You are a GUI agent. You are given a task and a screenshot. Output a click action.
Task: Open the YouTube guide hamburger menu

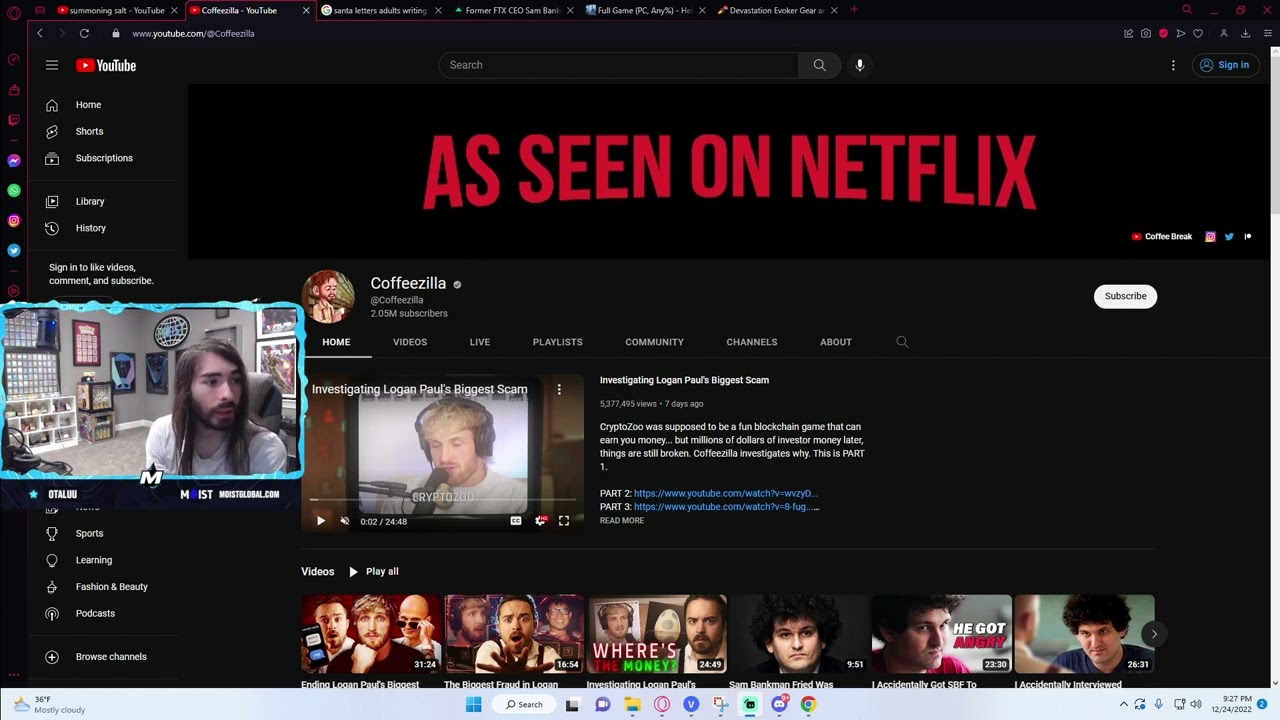52,65
